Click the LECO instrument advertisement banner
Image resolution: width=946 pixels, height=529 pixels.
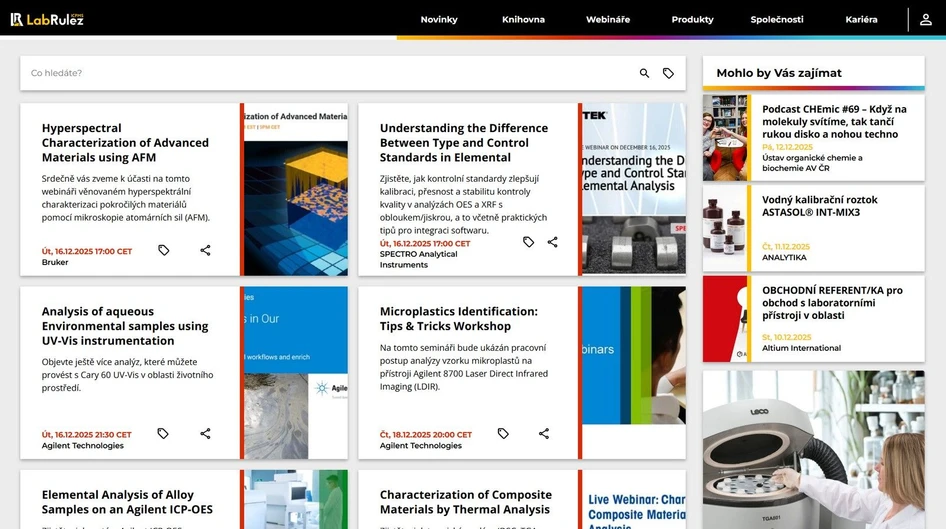coord(813,450)
